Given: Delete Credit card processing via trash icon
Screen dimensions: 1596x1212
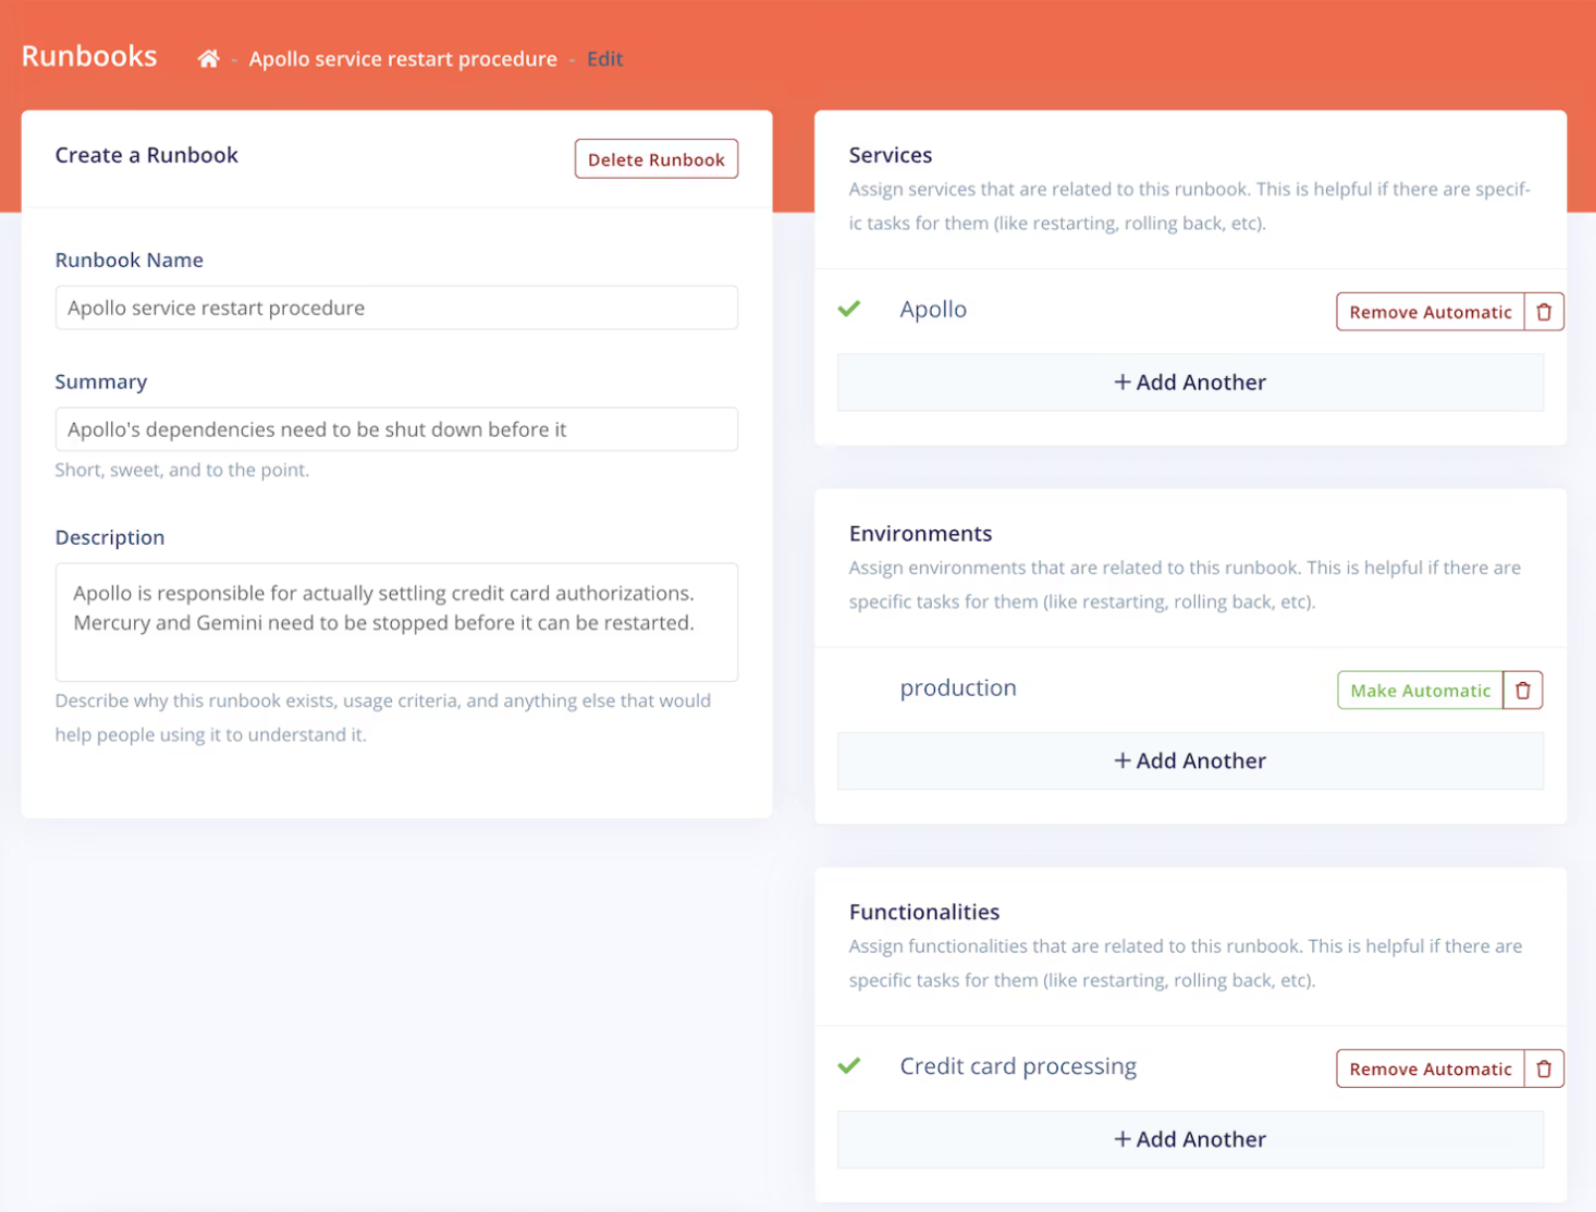Looking at the screenshot, I should pyautogui.click(x=1543, y=1069).
